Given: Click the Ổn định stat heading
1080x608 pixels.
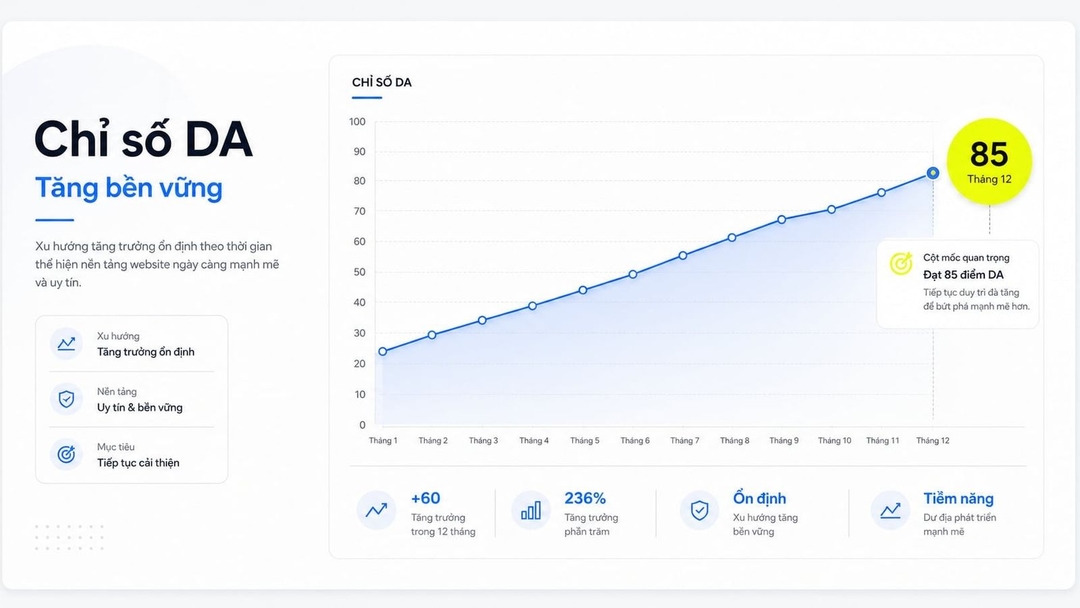Looking at the screenshot, I should [x=759, y=498].
